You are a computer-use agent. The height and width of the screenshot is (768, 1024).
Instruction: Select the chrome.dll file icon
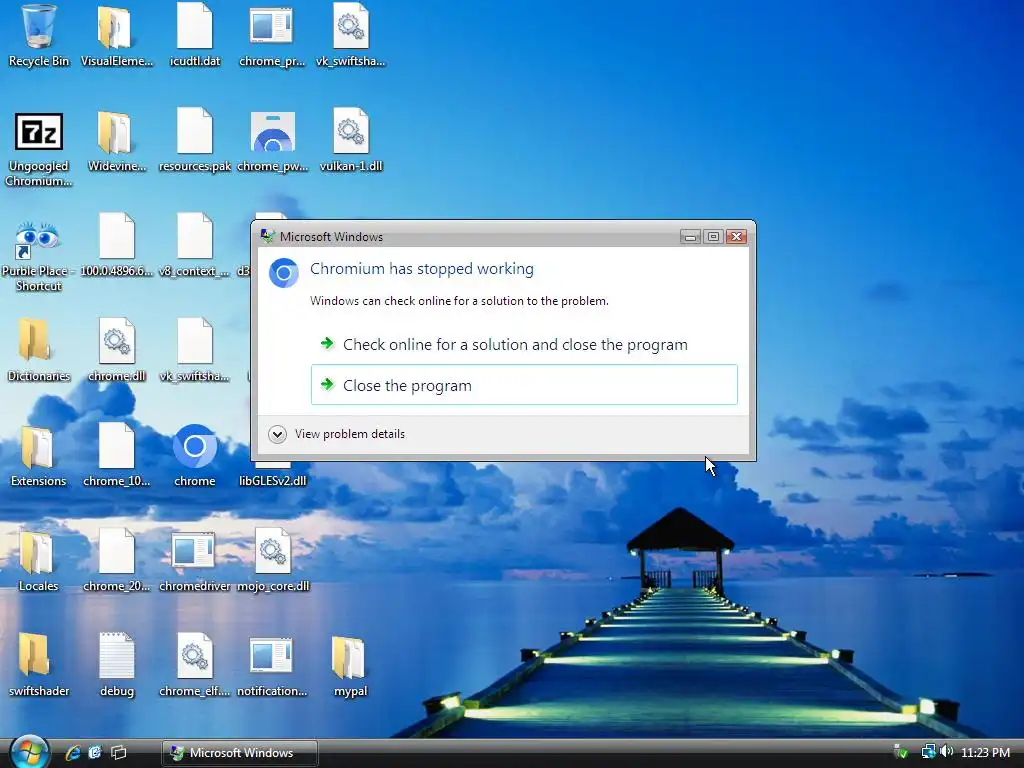point(116,351)
